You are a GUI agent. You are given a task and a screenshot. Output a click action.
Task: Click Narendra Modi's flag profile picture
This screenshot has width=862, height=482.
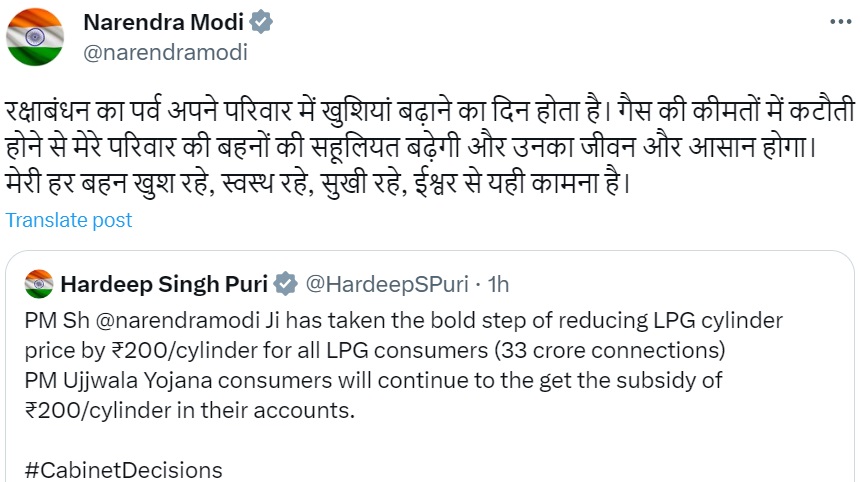[x=35, y=36]
